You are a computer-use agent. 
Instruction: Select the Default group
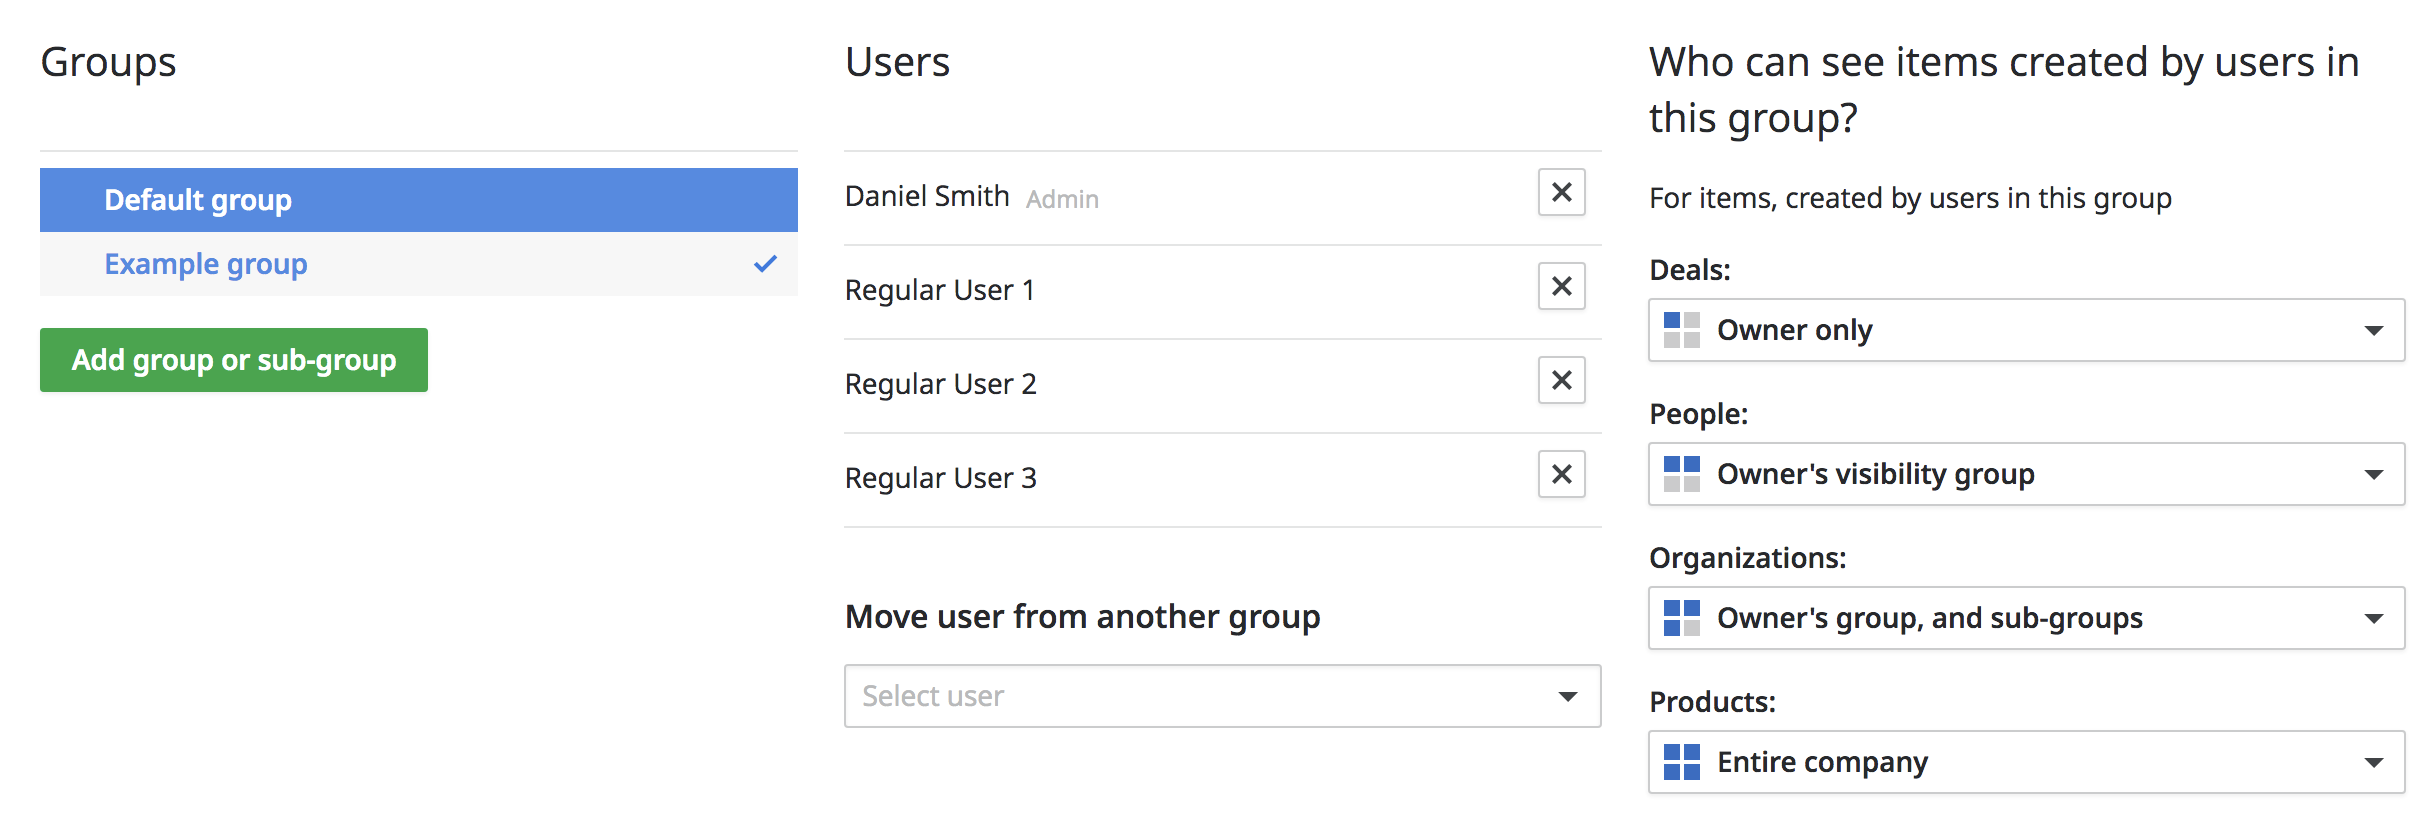[x=419, y=200]
